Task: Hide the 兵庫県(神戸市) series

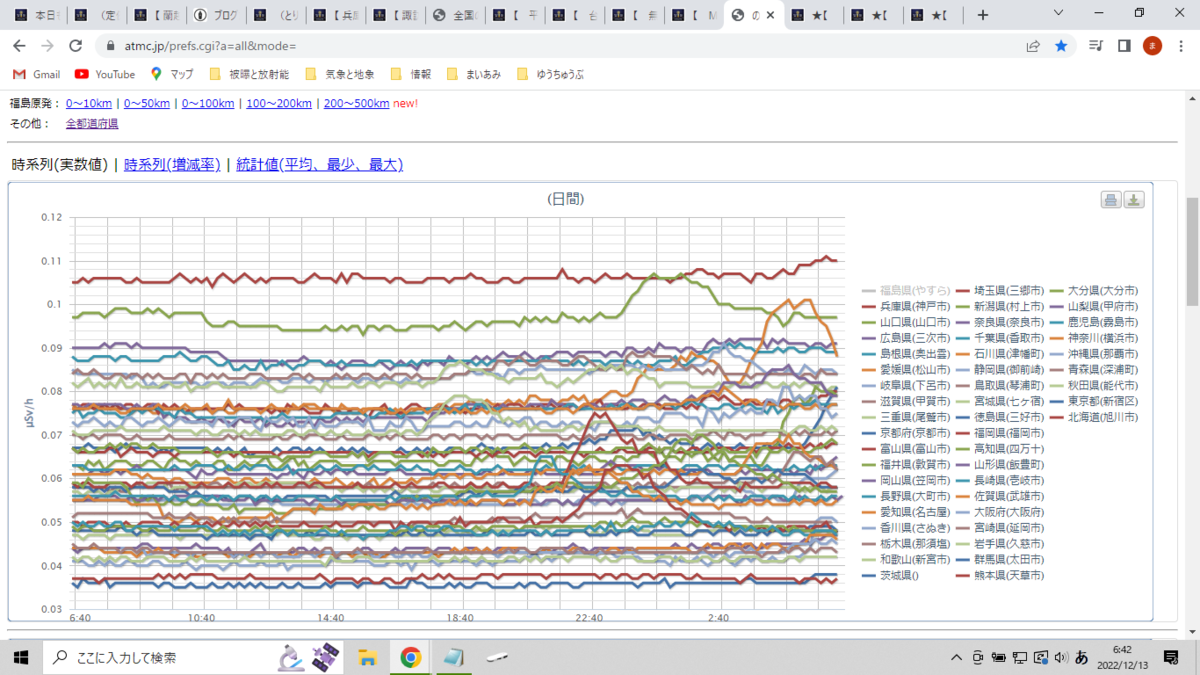Action: [906, 306]
